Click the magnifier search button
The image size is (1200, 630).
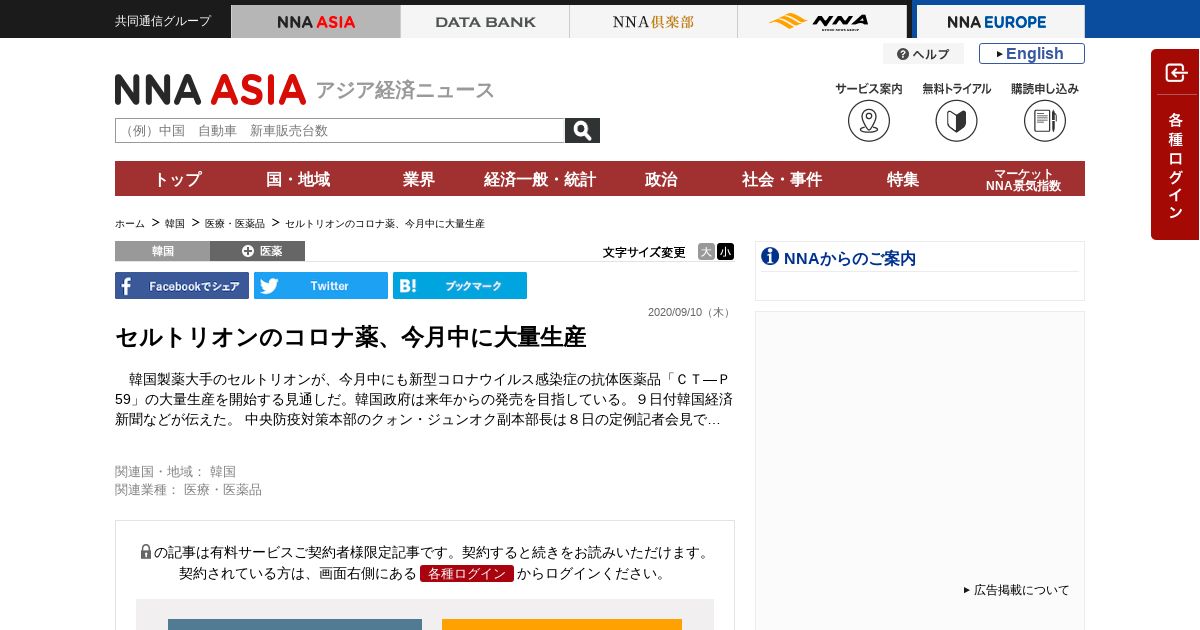pyautogui.click(x=582, y=131)
